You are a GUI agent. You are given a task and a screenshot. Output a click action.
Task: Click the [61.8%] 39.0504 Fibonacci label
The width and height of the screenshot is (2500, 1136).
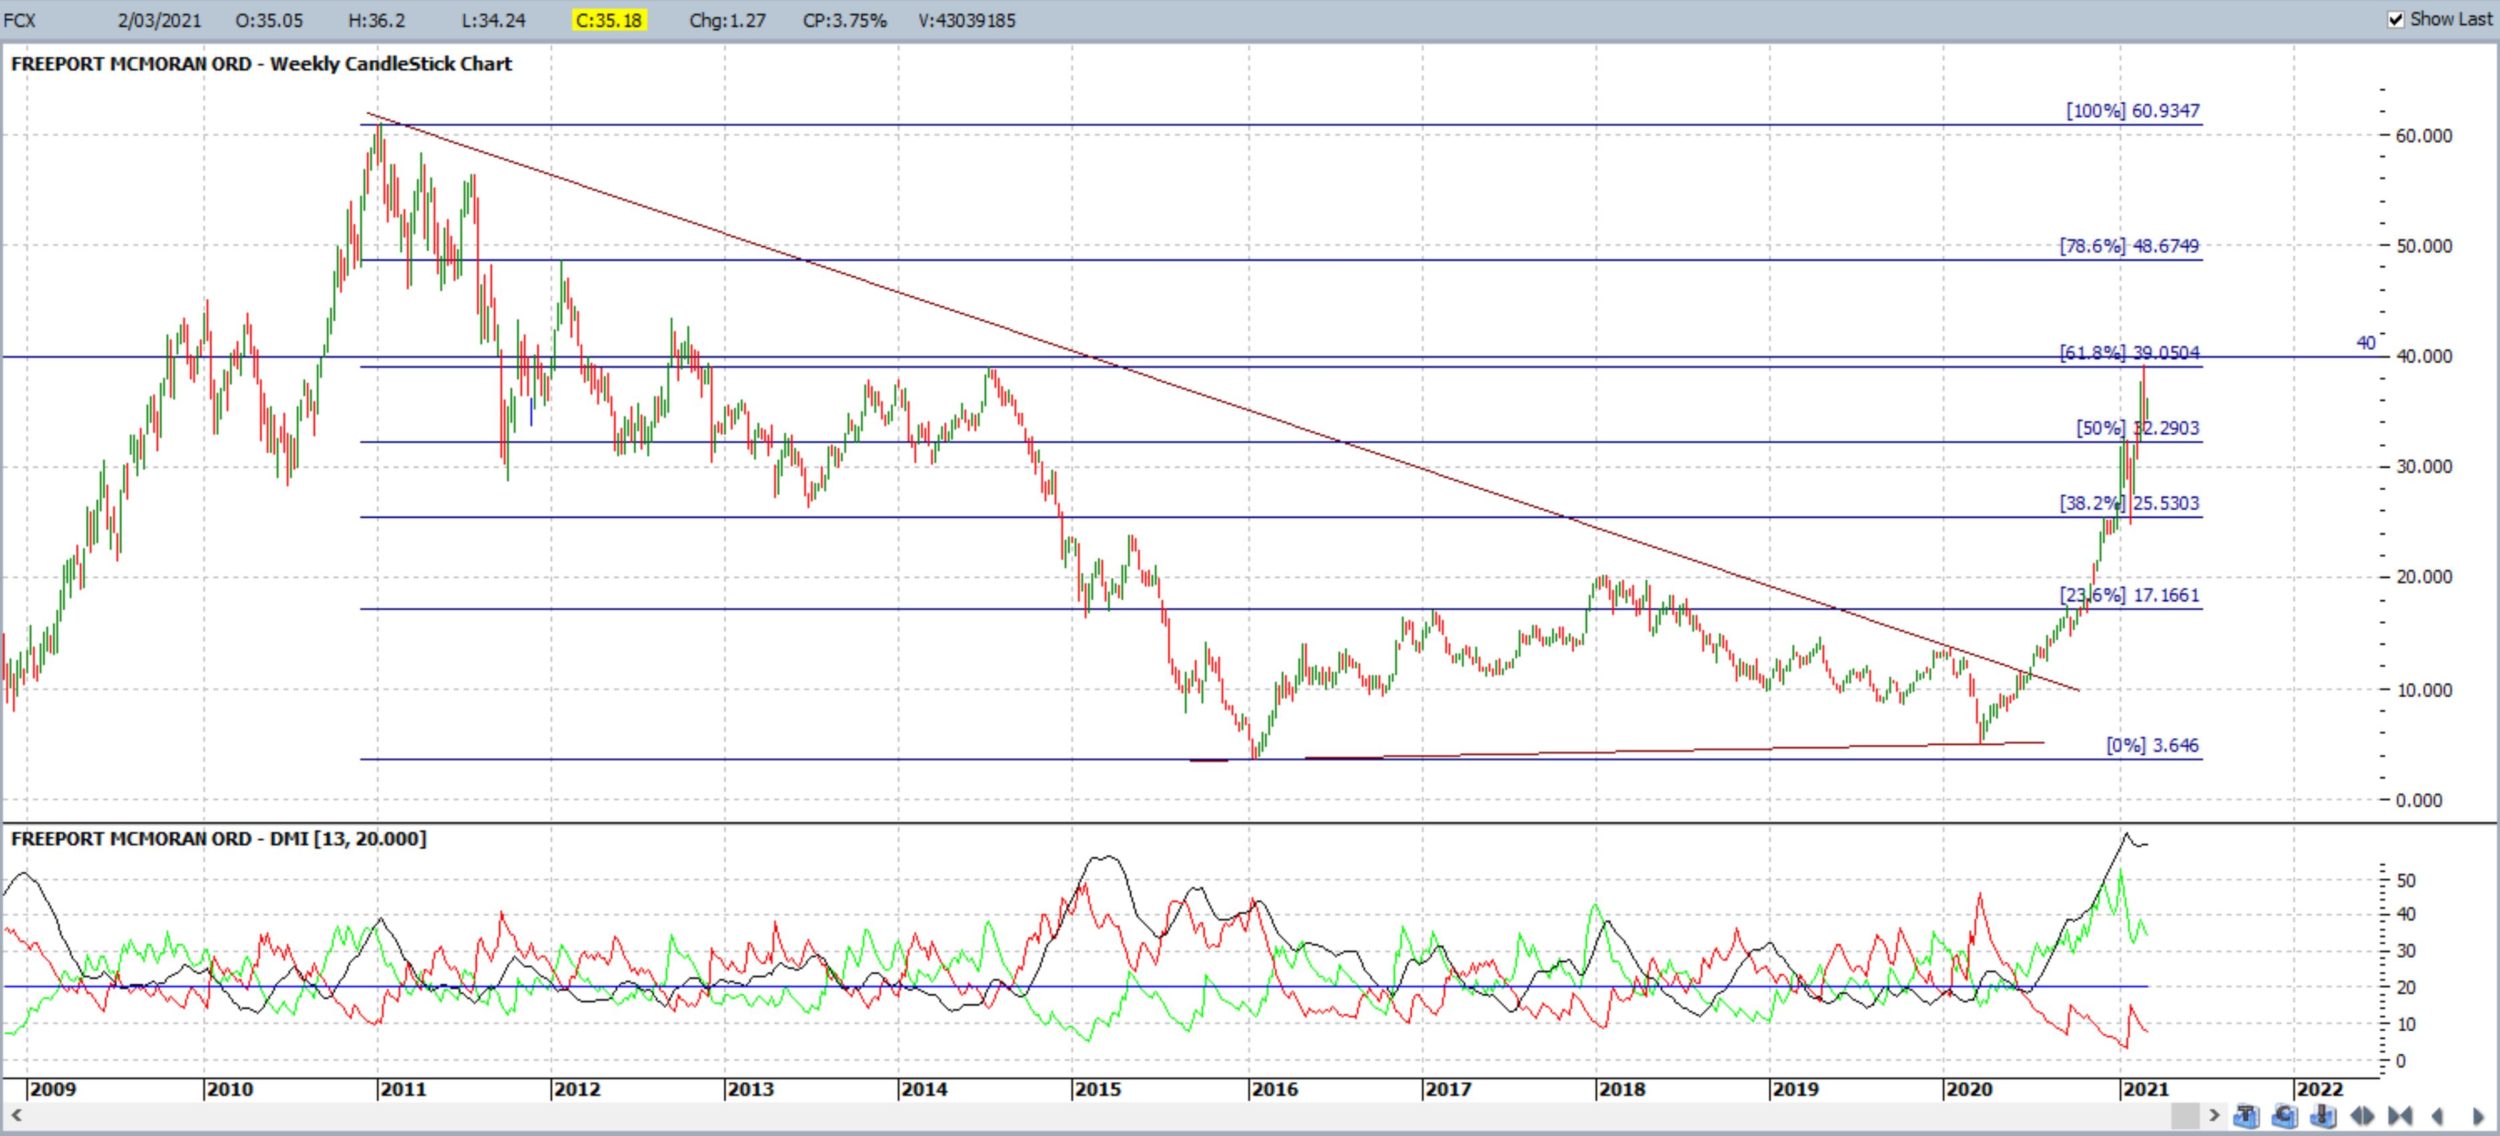(2130, 352)
